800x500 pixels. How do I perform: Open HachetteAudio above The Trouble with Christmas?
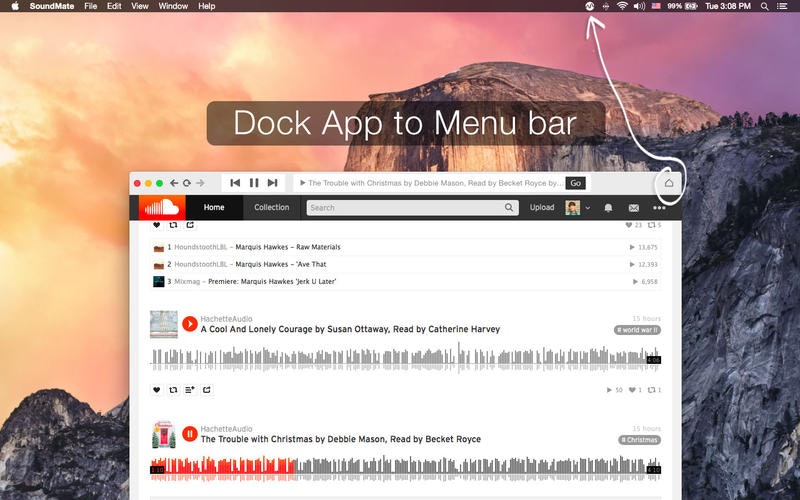226,429
